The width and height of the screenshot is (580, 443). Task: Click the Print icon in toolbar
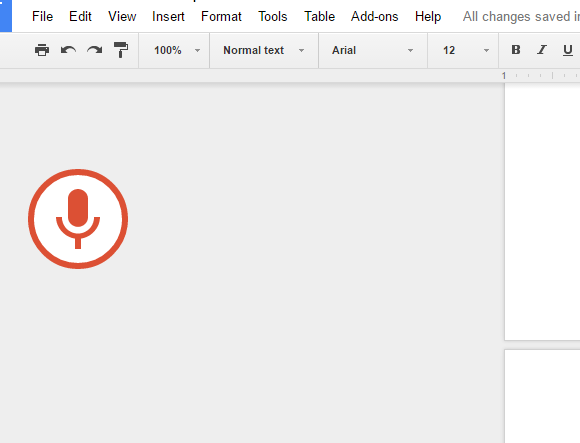tap(42, 50)
